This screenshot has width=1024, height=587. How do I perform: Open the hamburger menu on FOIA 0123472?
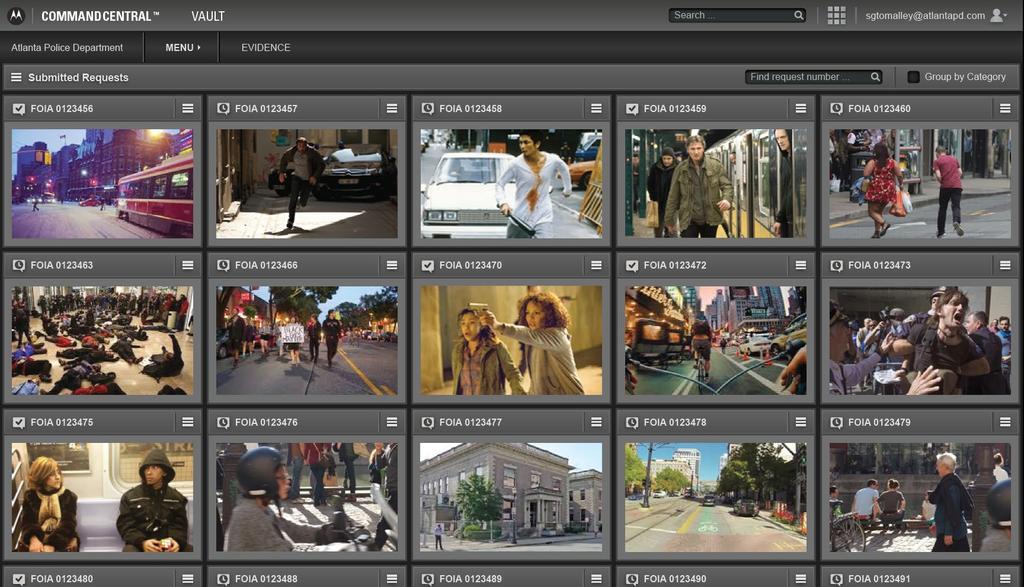coord(801,265)
